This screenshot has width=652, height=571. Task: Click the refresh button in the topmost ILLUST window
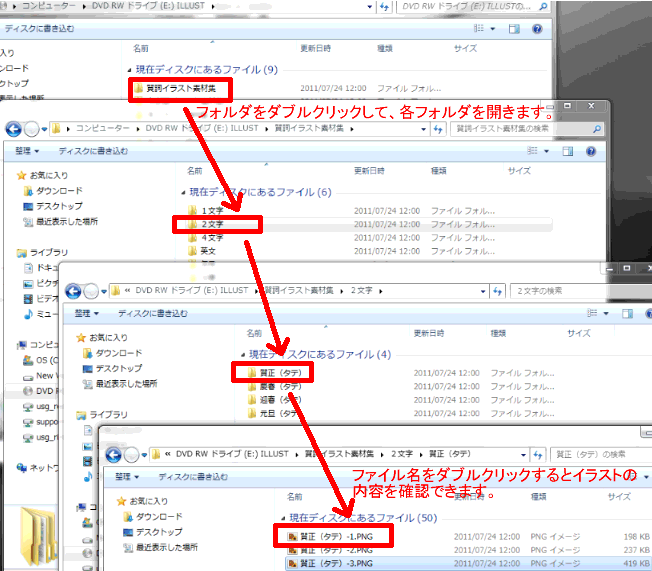(385, 7)
